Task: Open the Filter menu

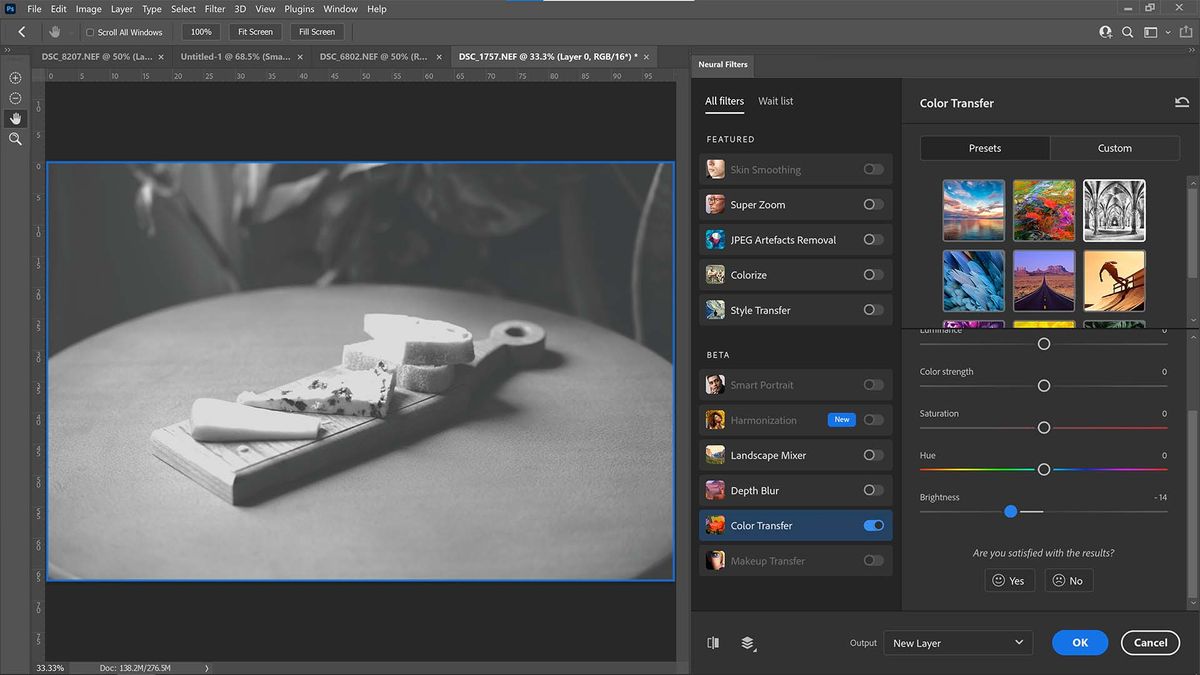Action: click(214, 8)
